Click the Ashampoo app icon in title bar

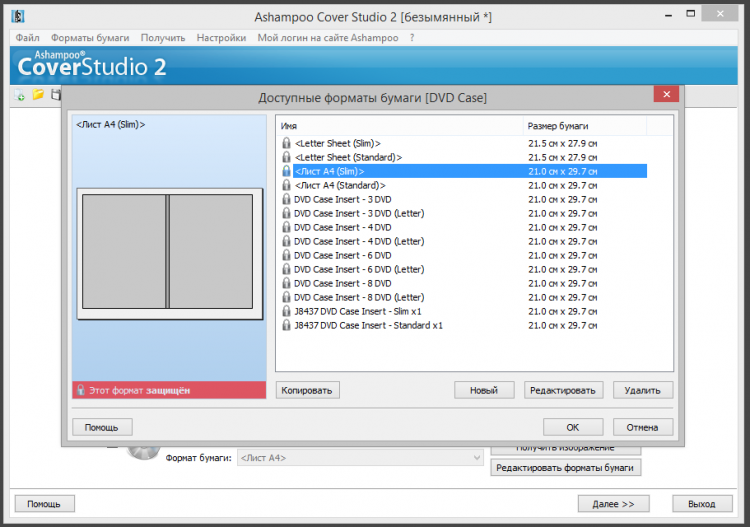point(18,16)
